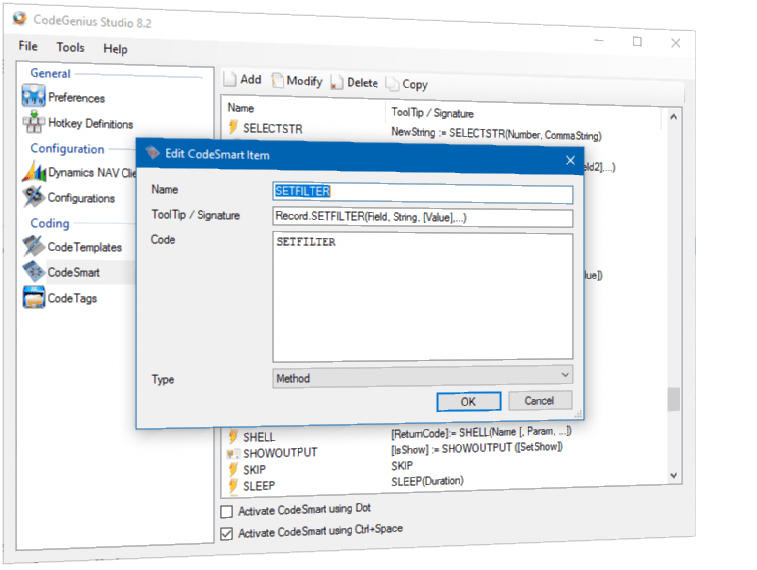Minimize the CodeGenius Studio window
This screenshot has width=757, height=570.
tap(599, 41)
